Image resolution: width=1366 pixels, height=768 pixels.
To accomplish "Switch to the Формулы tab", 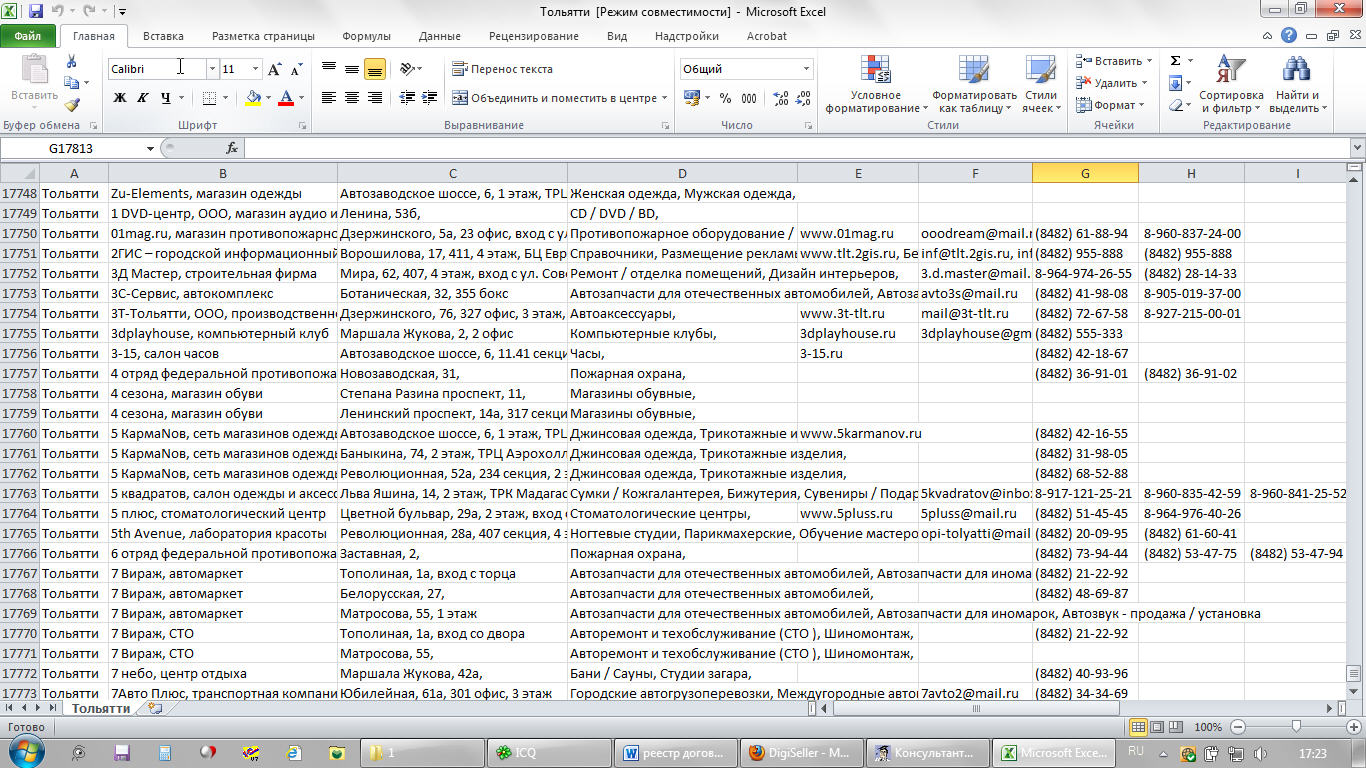I will tap(366, 36).
